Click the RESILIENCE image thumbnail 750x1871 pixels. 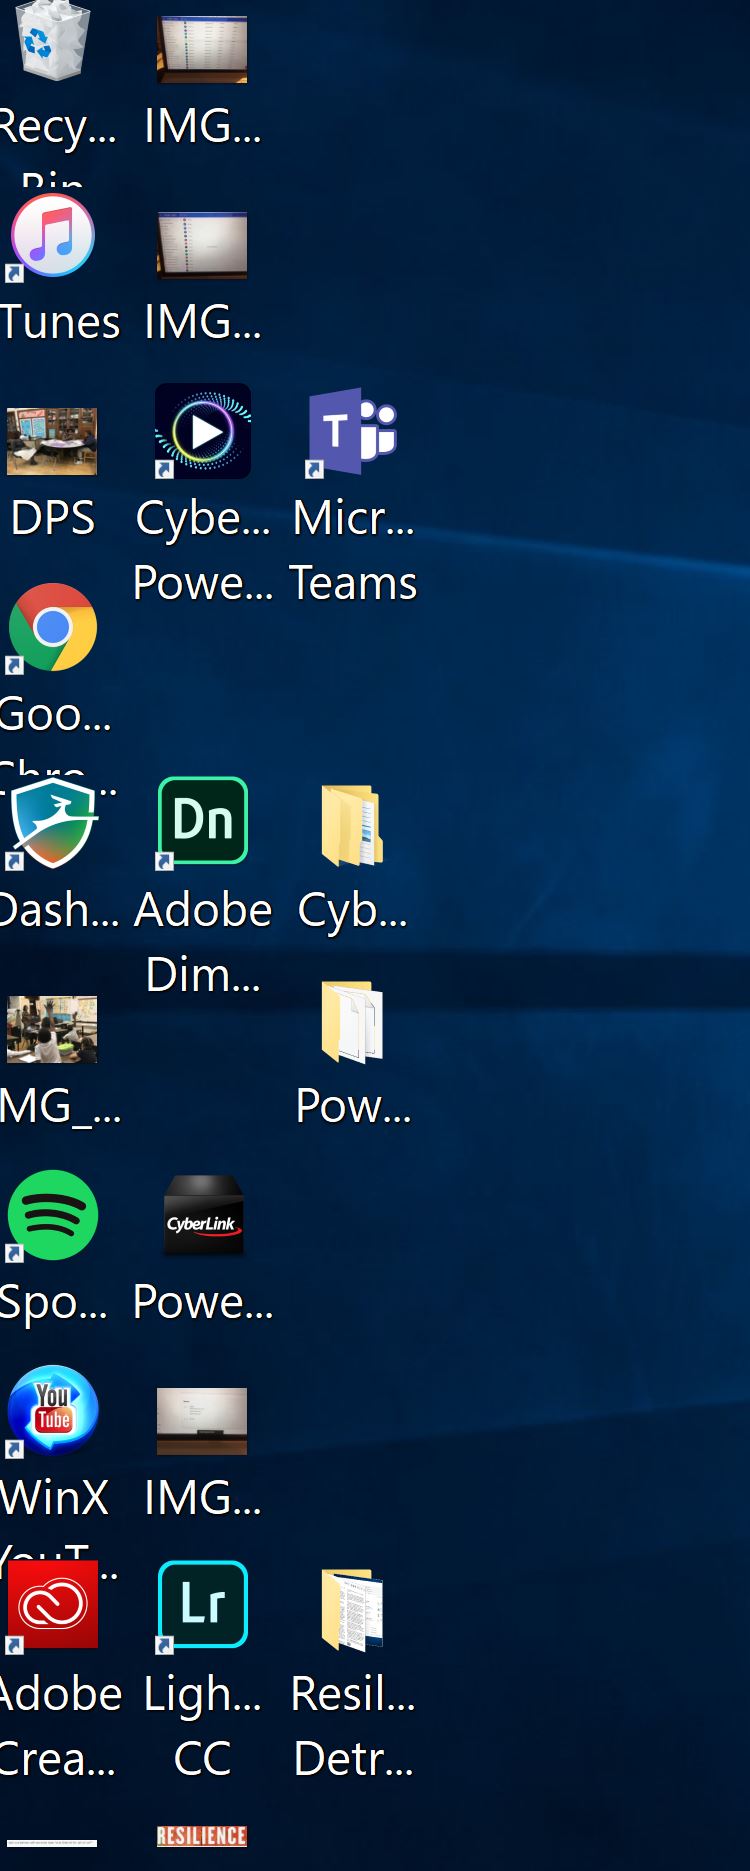coord(202,1836)
